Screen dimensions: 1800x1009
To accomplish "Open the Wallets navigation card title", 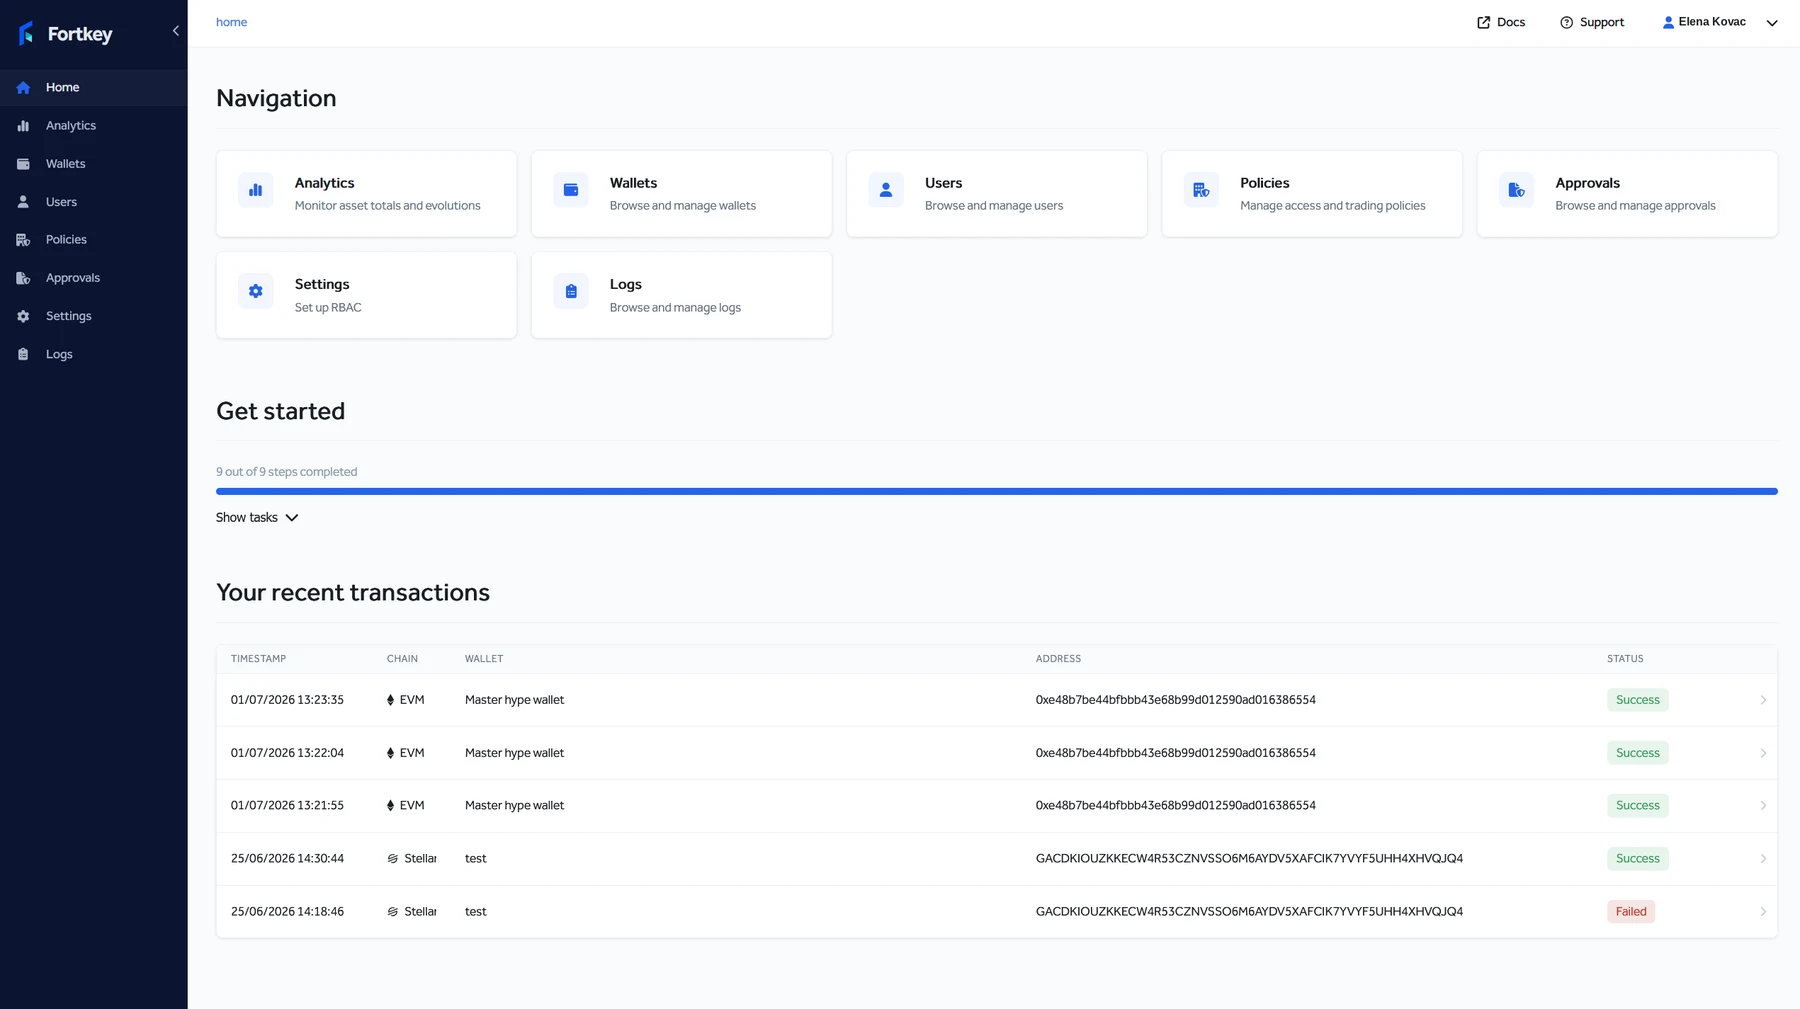I will (x=633, y=183).
